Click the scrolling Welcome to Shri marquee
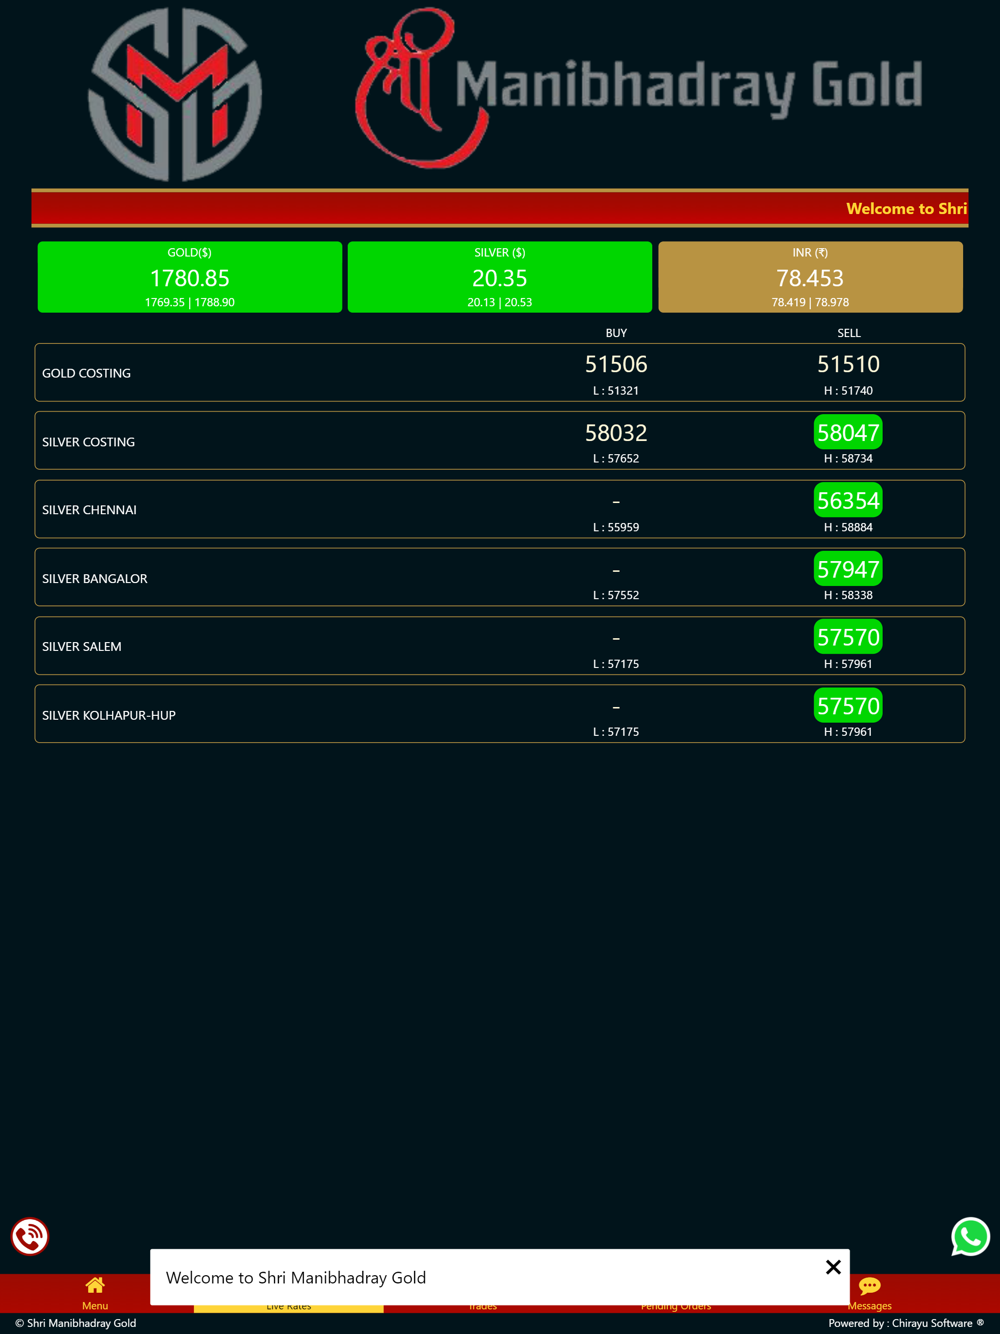The width and height of the screenshot is (1000, 1334). (x=906, y=209)
